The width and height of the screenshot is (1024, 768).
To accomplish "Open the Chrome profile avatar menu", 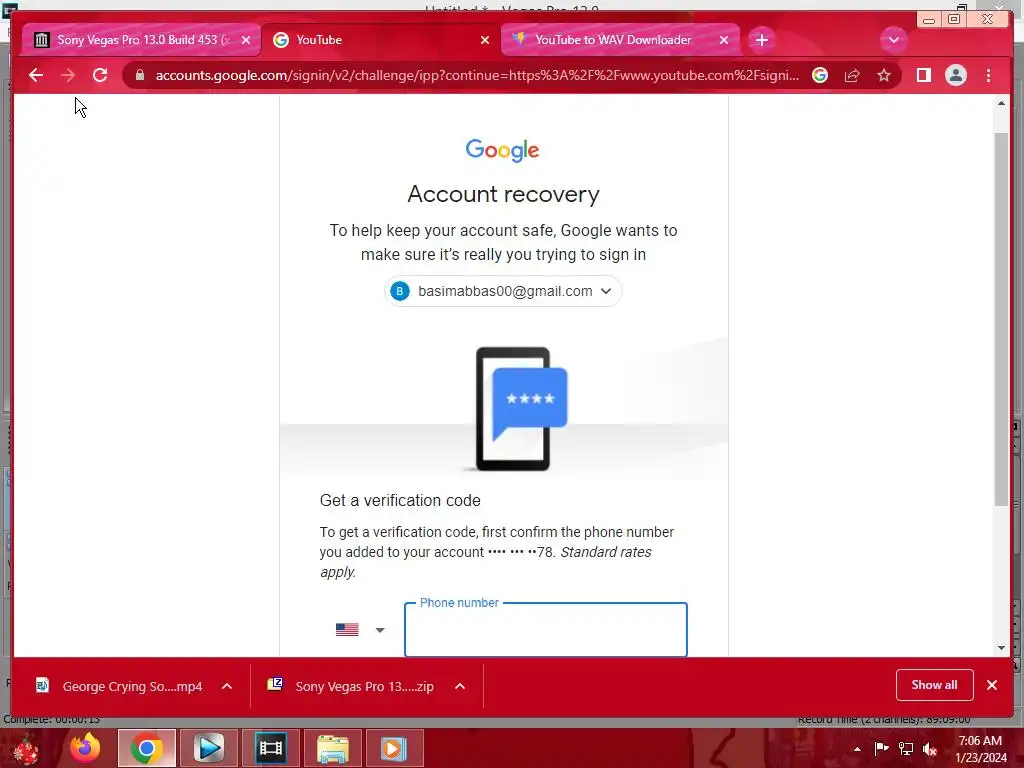I will coord(955,75).
